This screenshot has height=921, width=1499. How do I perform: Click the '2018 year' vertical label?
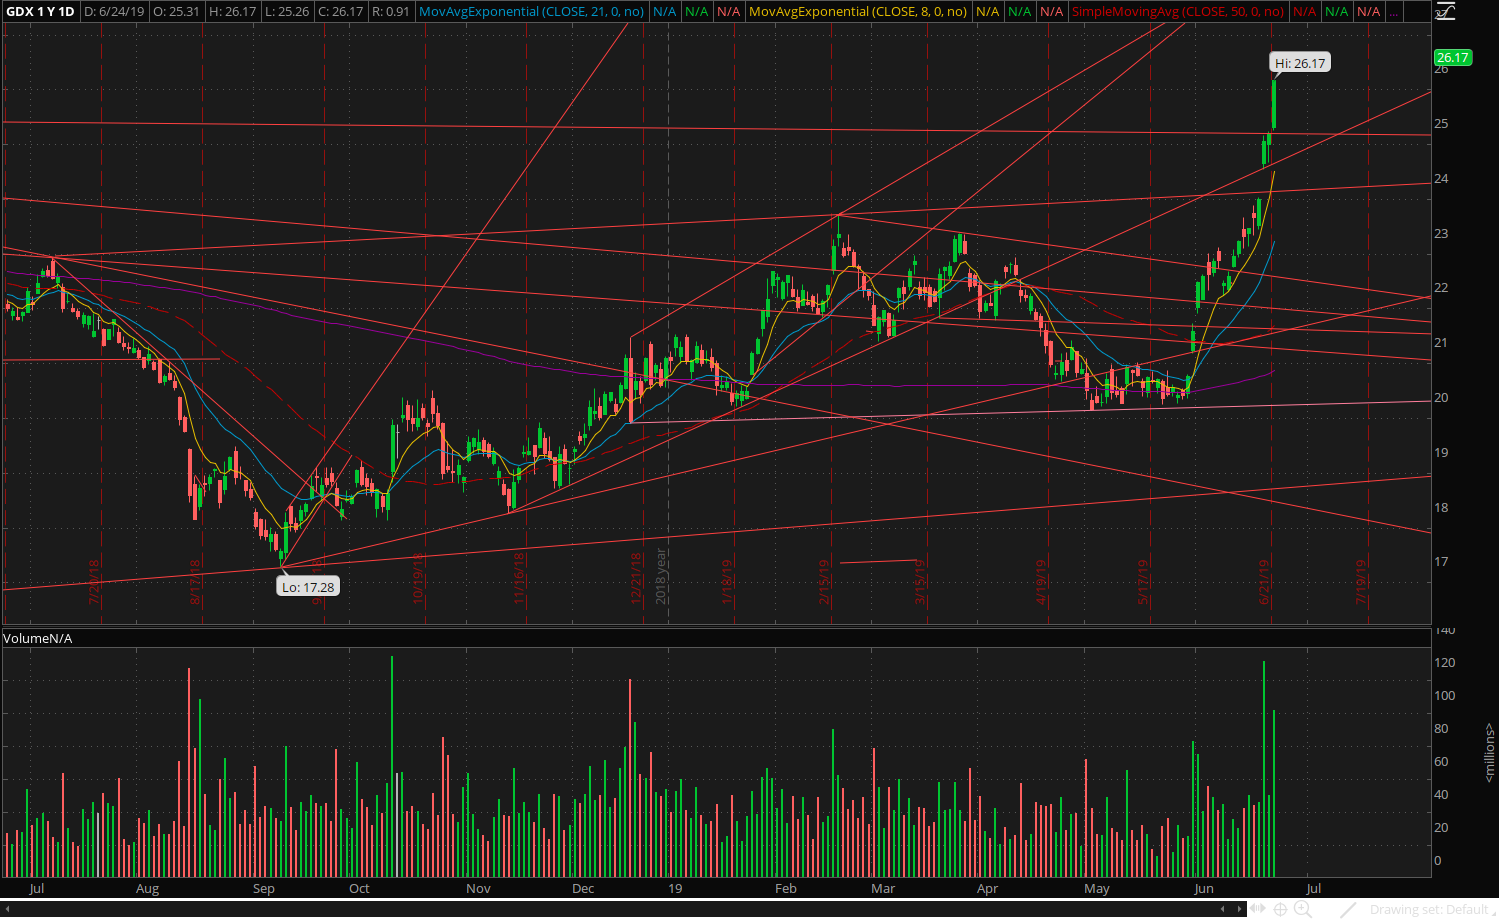[x=660, y=576]
